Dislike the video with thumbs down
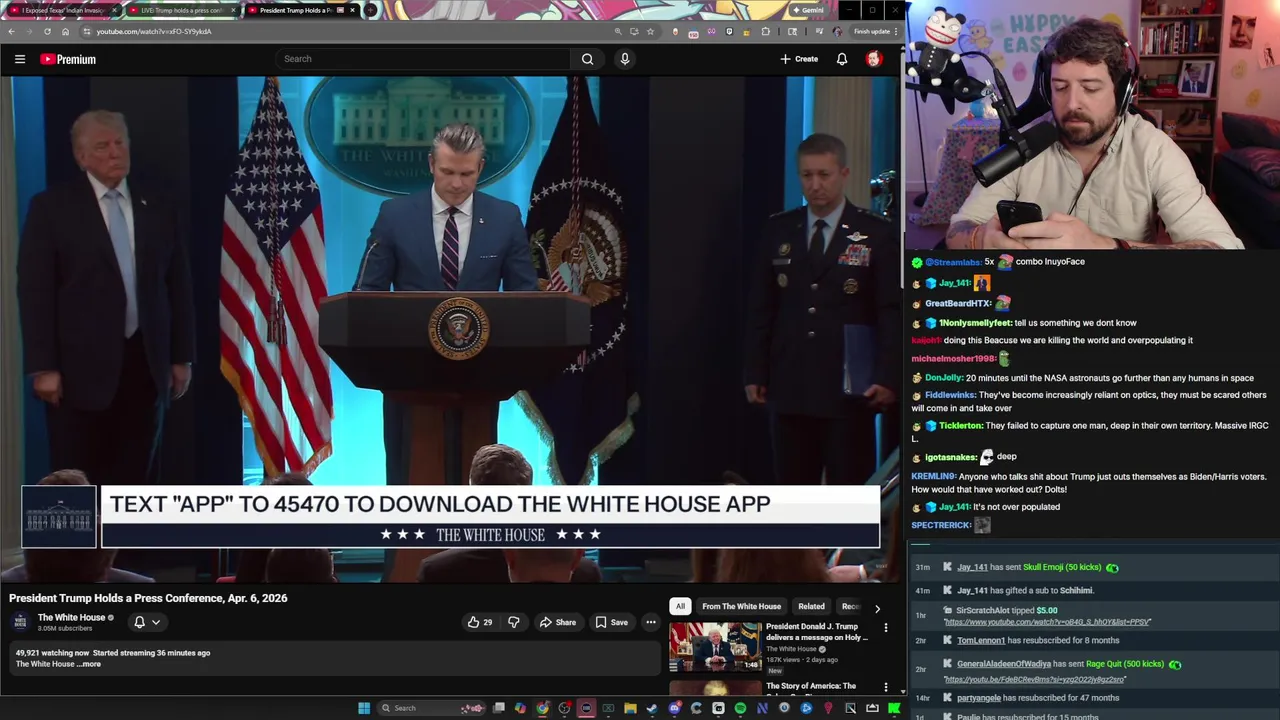The width and height of the screenshot is (1280, 720). [514, 622]
